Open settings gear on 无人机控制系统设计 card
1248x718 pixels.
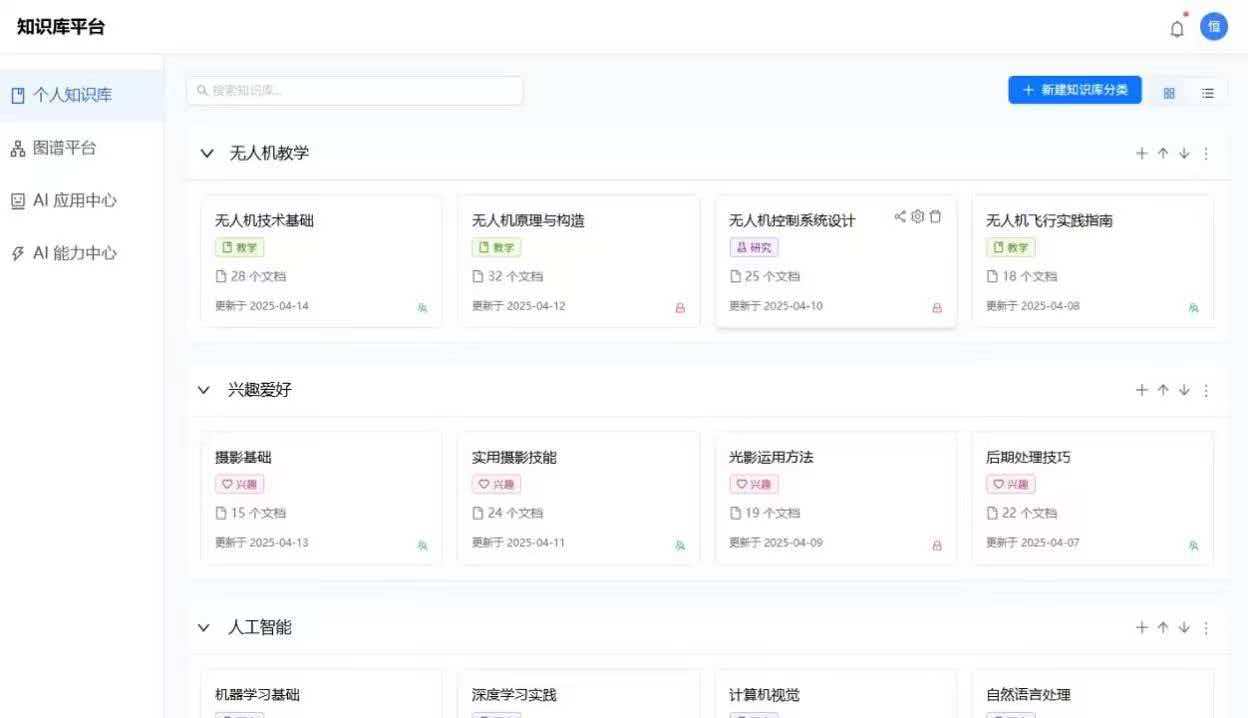[917, 217]
